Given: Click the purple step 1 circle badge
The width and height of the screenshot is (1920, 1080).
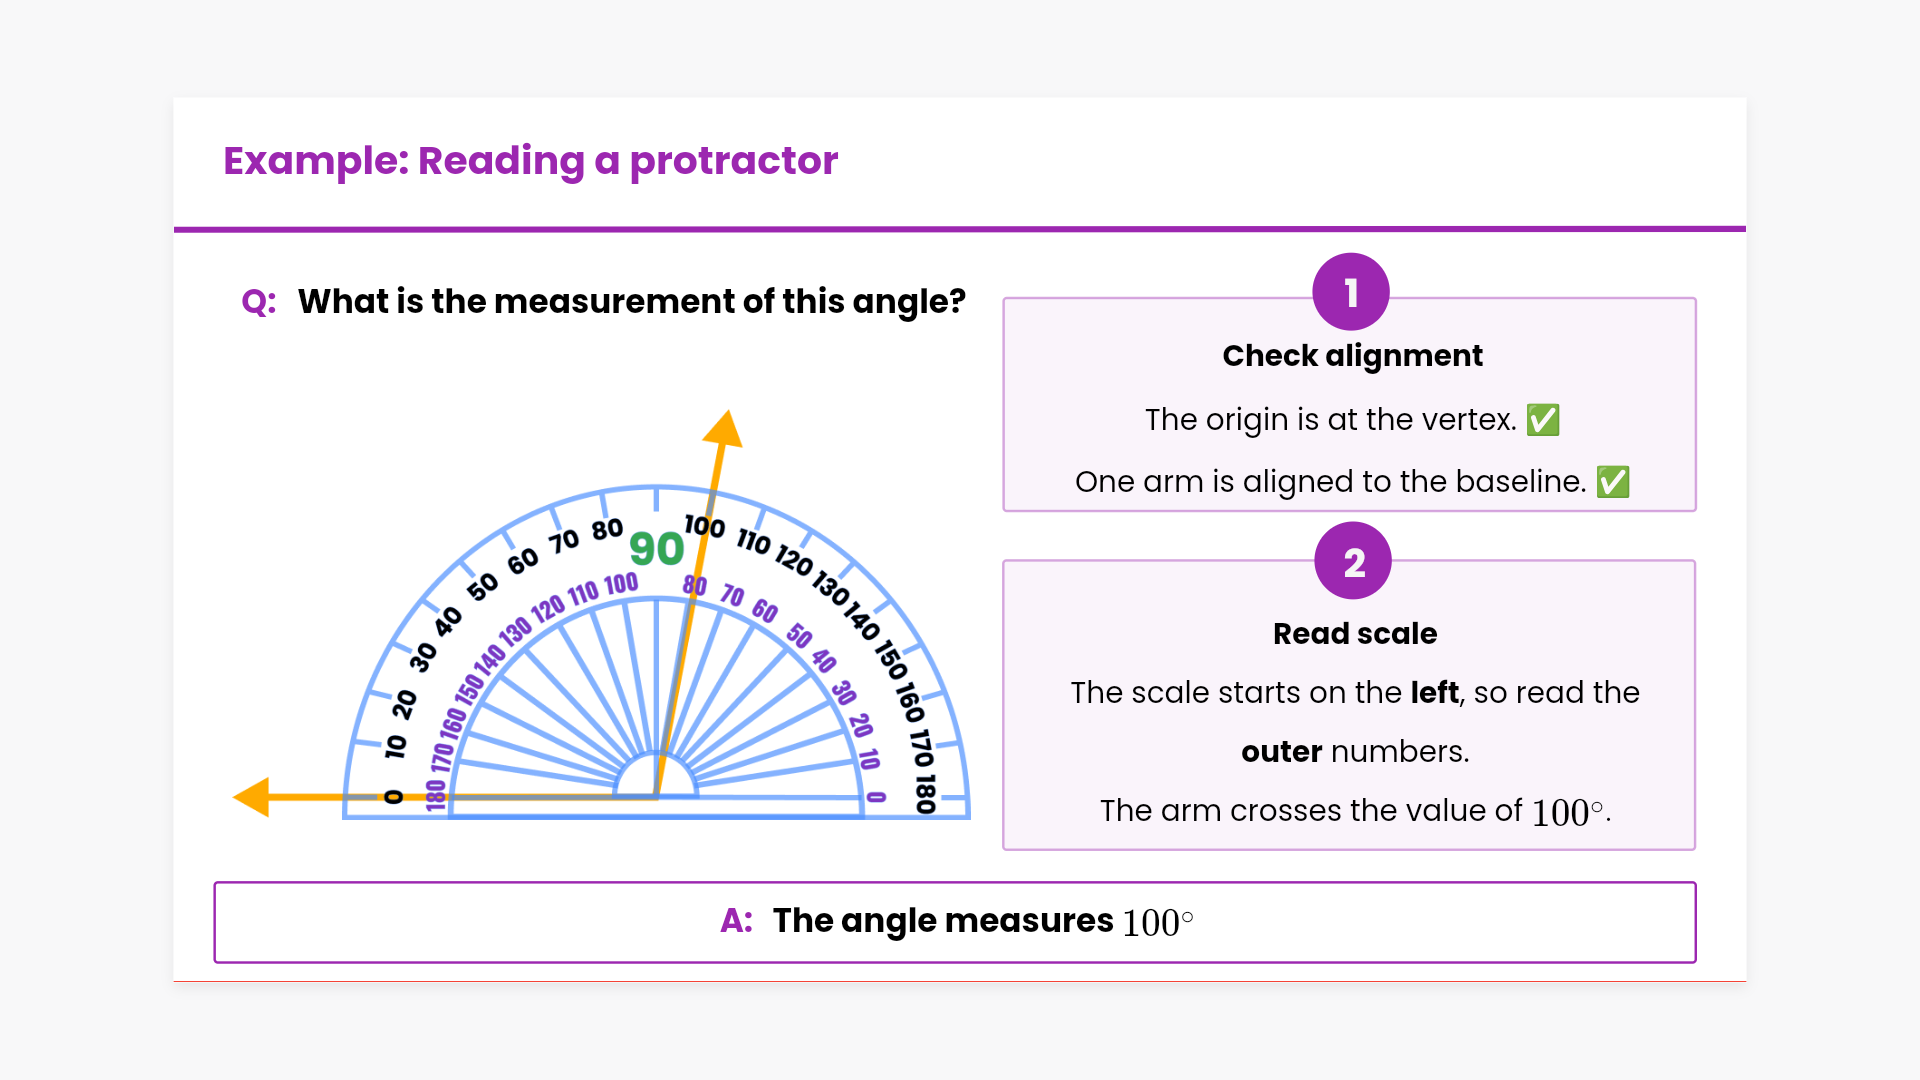Looking at the screenshot, I should pos(1351,292).
